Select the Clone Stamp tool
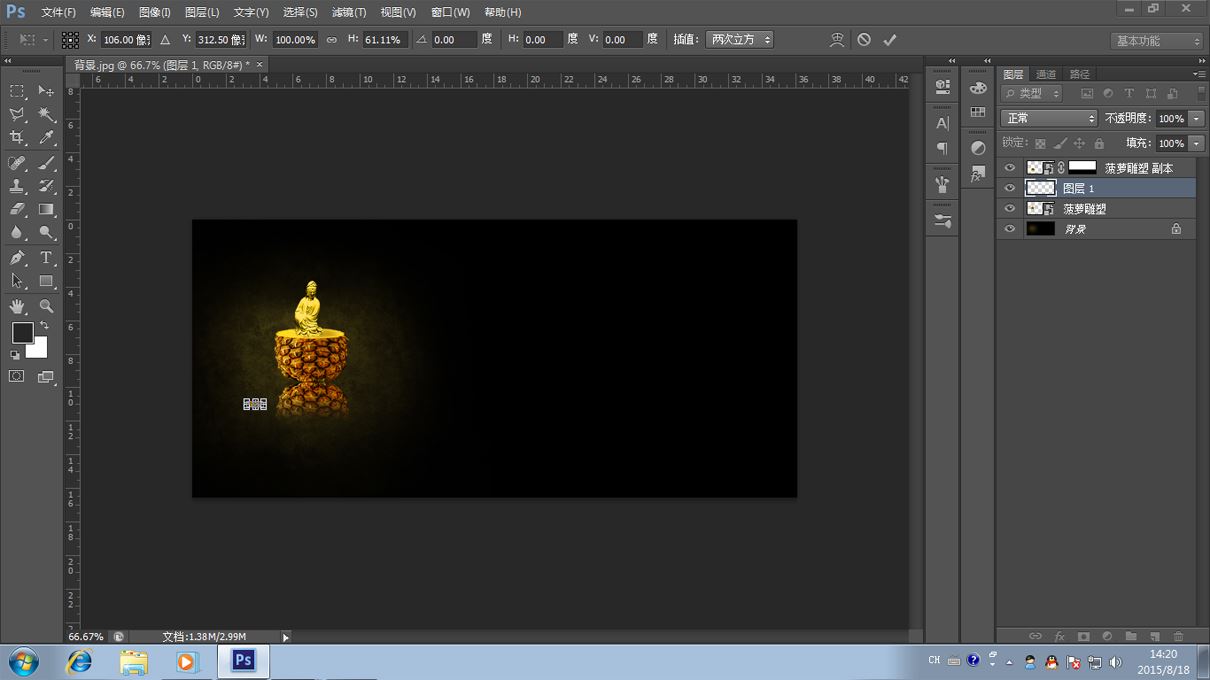Viewport: 1210px width, 680px height. pyautogui.click(x=17, y=186)
